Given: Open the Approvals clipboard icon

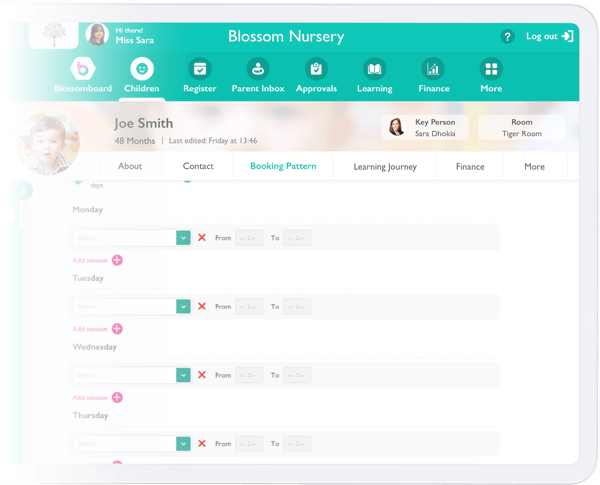Looking at the screenshot, I should [x=316, y=69].
